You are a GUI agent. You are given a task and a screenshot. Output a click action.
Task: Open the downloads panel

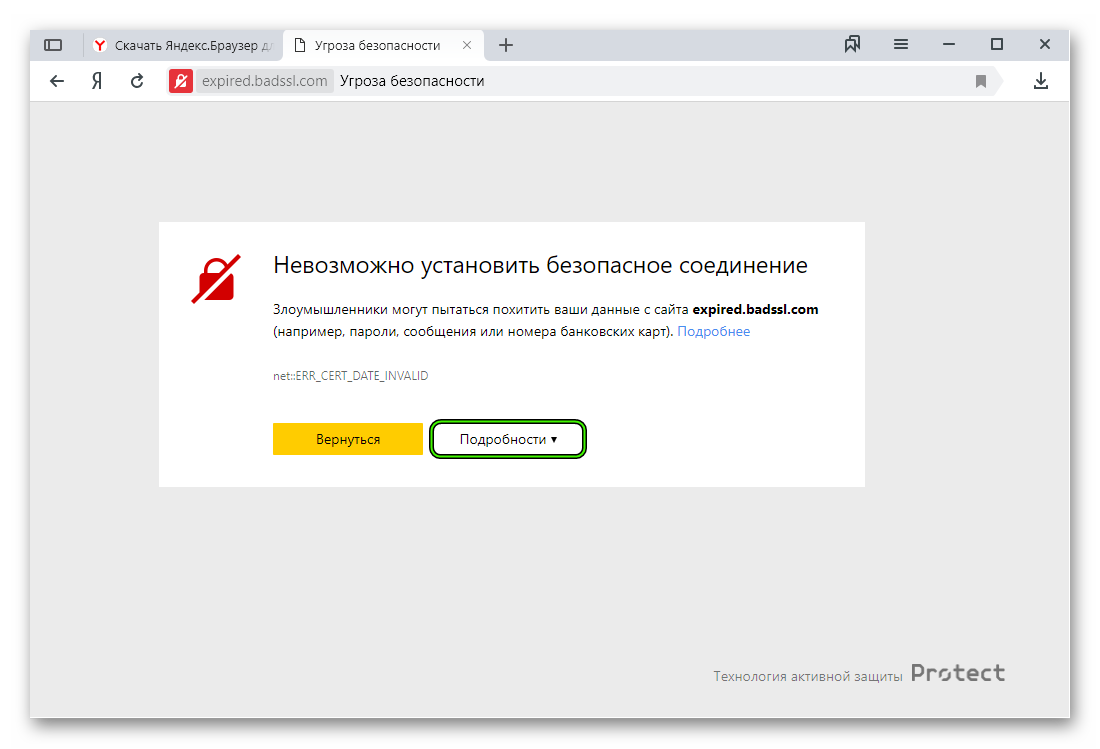click(x=1041, y=81)
